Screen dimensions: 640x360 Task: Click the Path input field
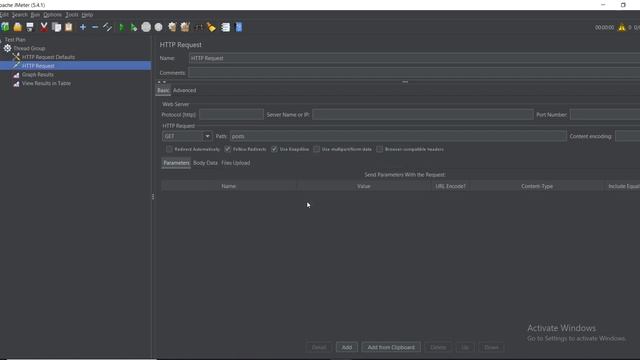[x=398, y=136]
